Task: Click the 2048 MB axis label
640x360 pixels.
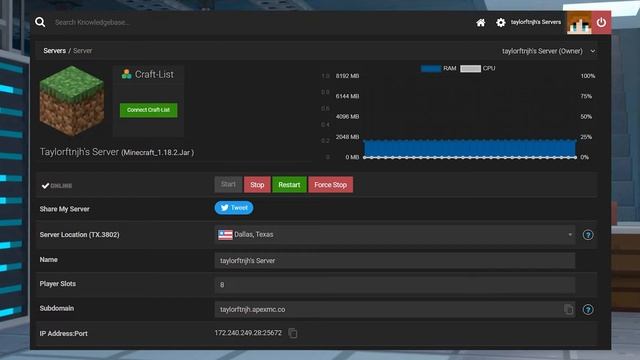Action: pos(347,137)
